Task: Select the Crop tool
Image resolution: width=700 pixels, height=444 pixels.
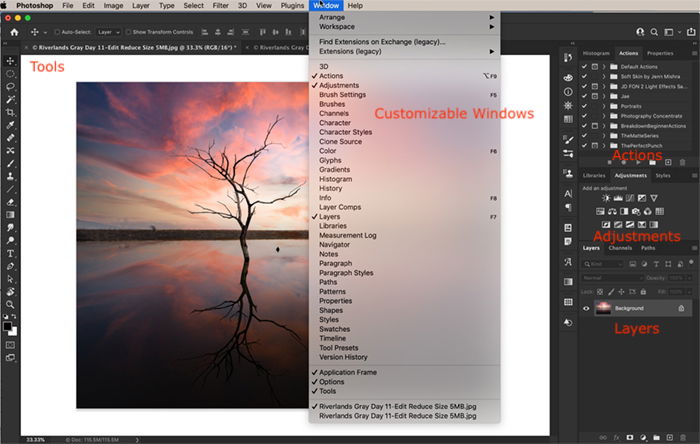Action: (x=10, y=112)
